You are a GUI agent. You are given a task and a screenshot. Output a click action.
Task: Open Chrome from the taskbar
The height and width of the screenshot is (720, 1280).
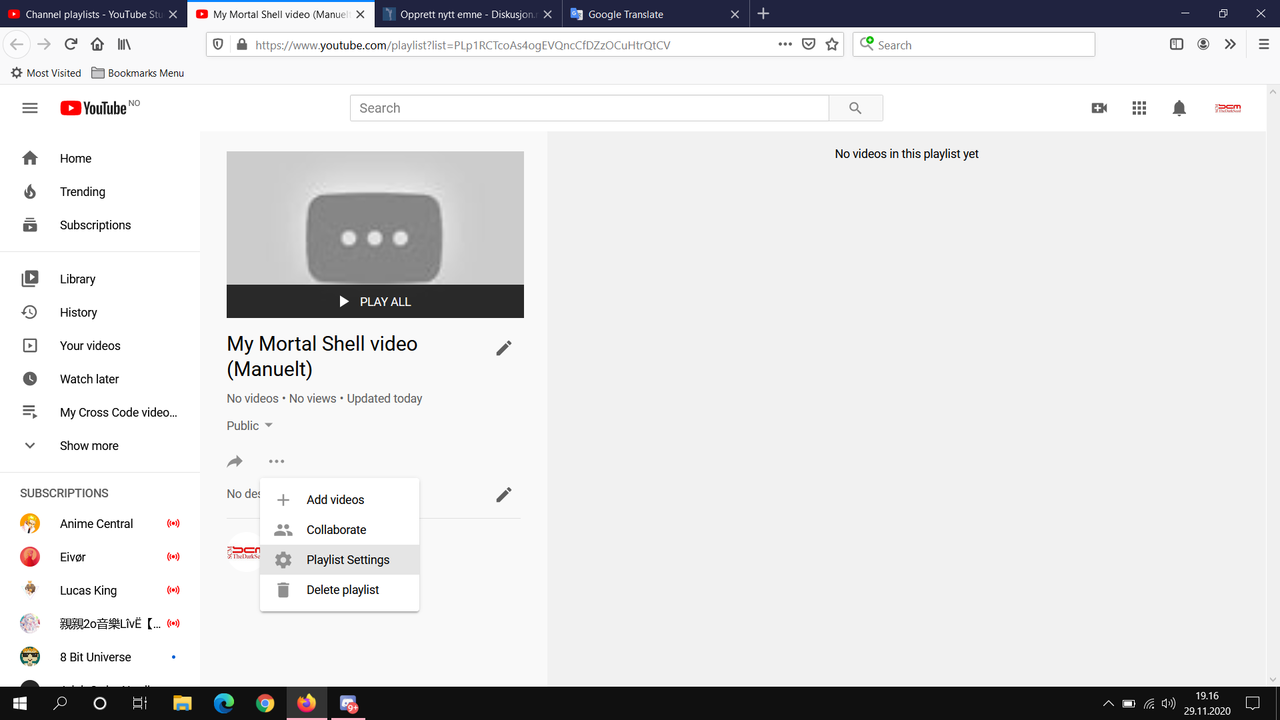(x=264, y=703)
